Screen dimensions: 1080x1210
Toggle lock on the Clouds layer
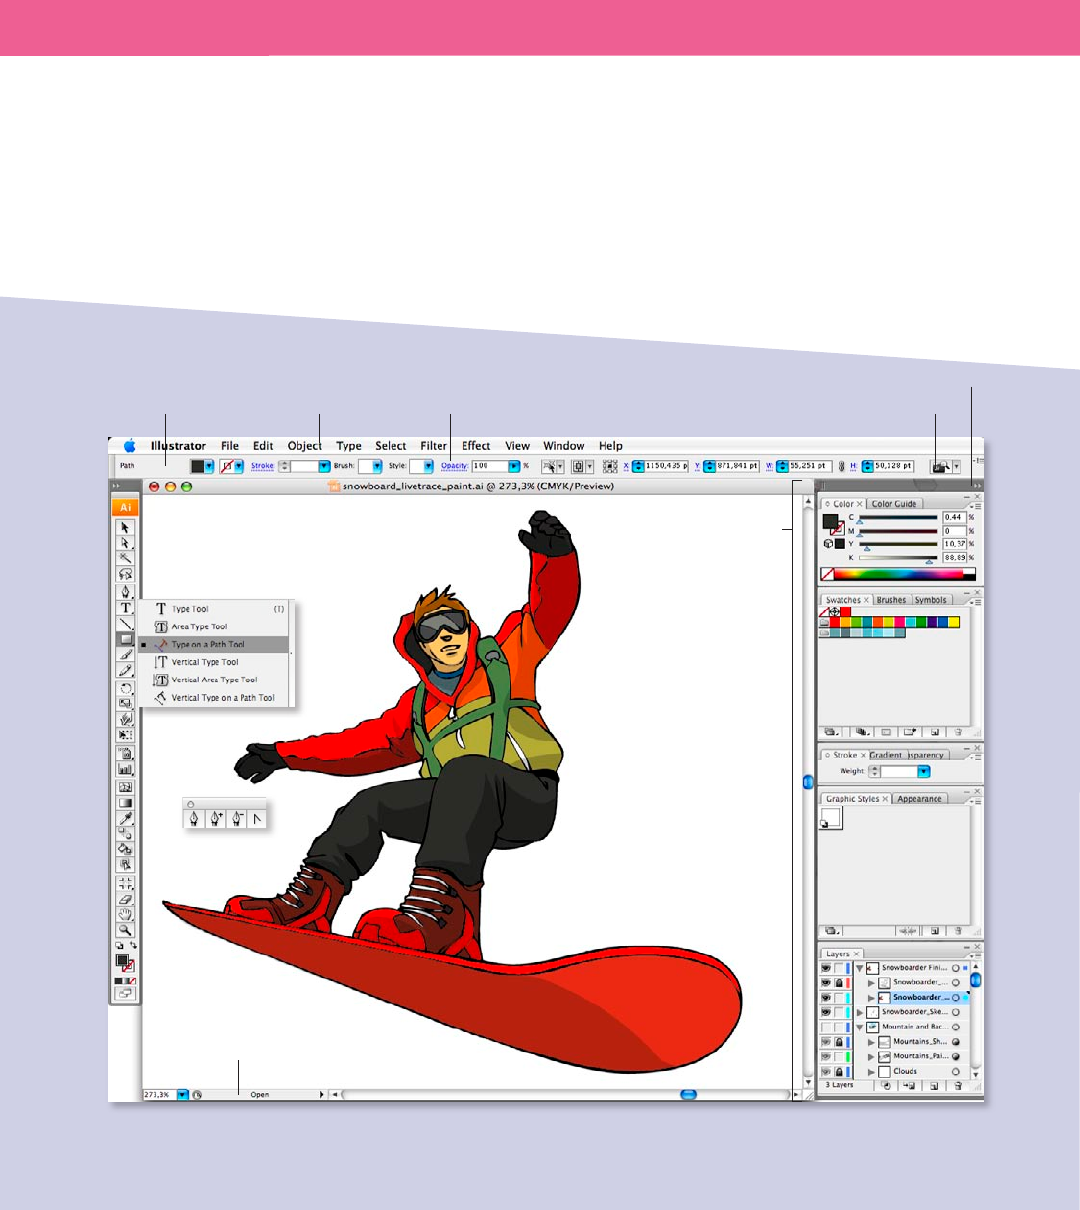pos(839,1071)
